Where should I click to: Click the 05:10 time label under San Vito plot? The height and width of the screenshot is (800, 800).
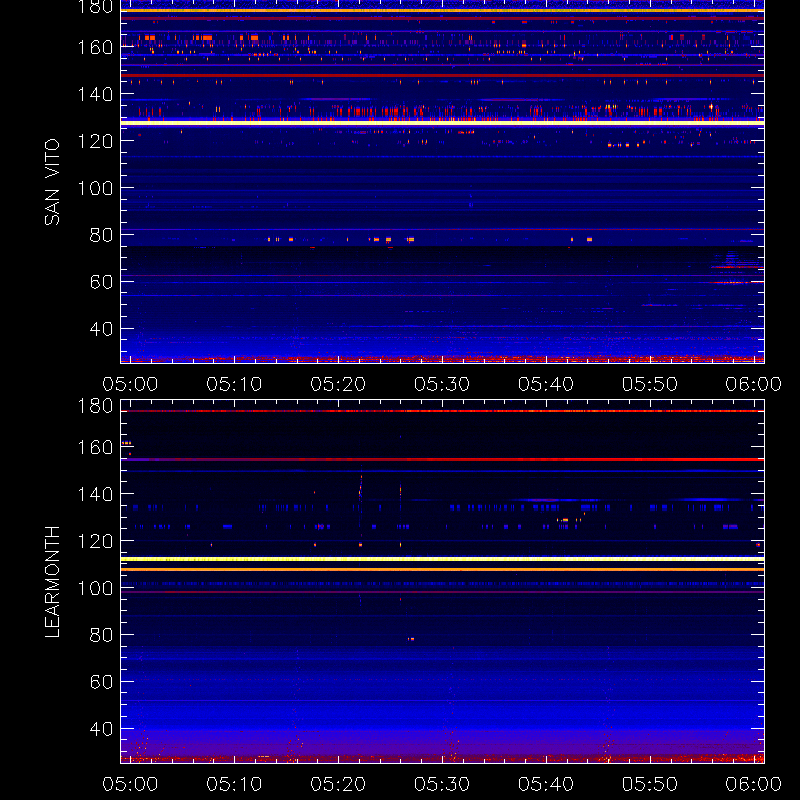[234, 384]
